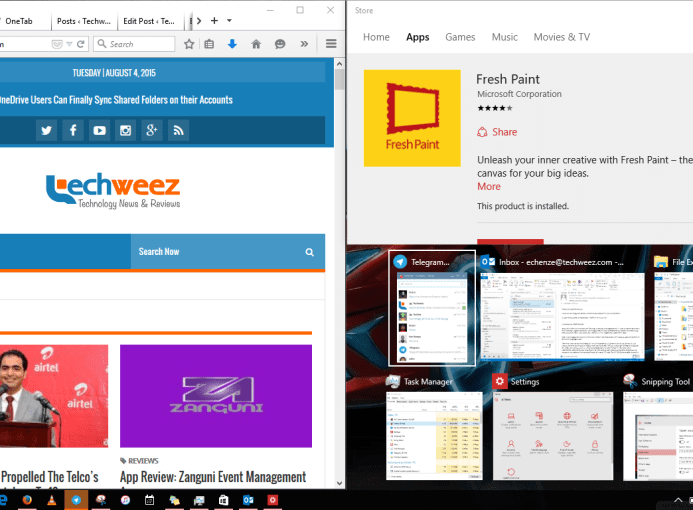
Task: Click the Techweez logo
Action: [113, 190]
